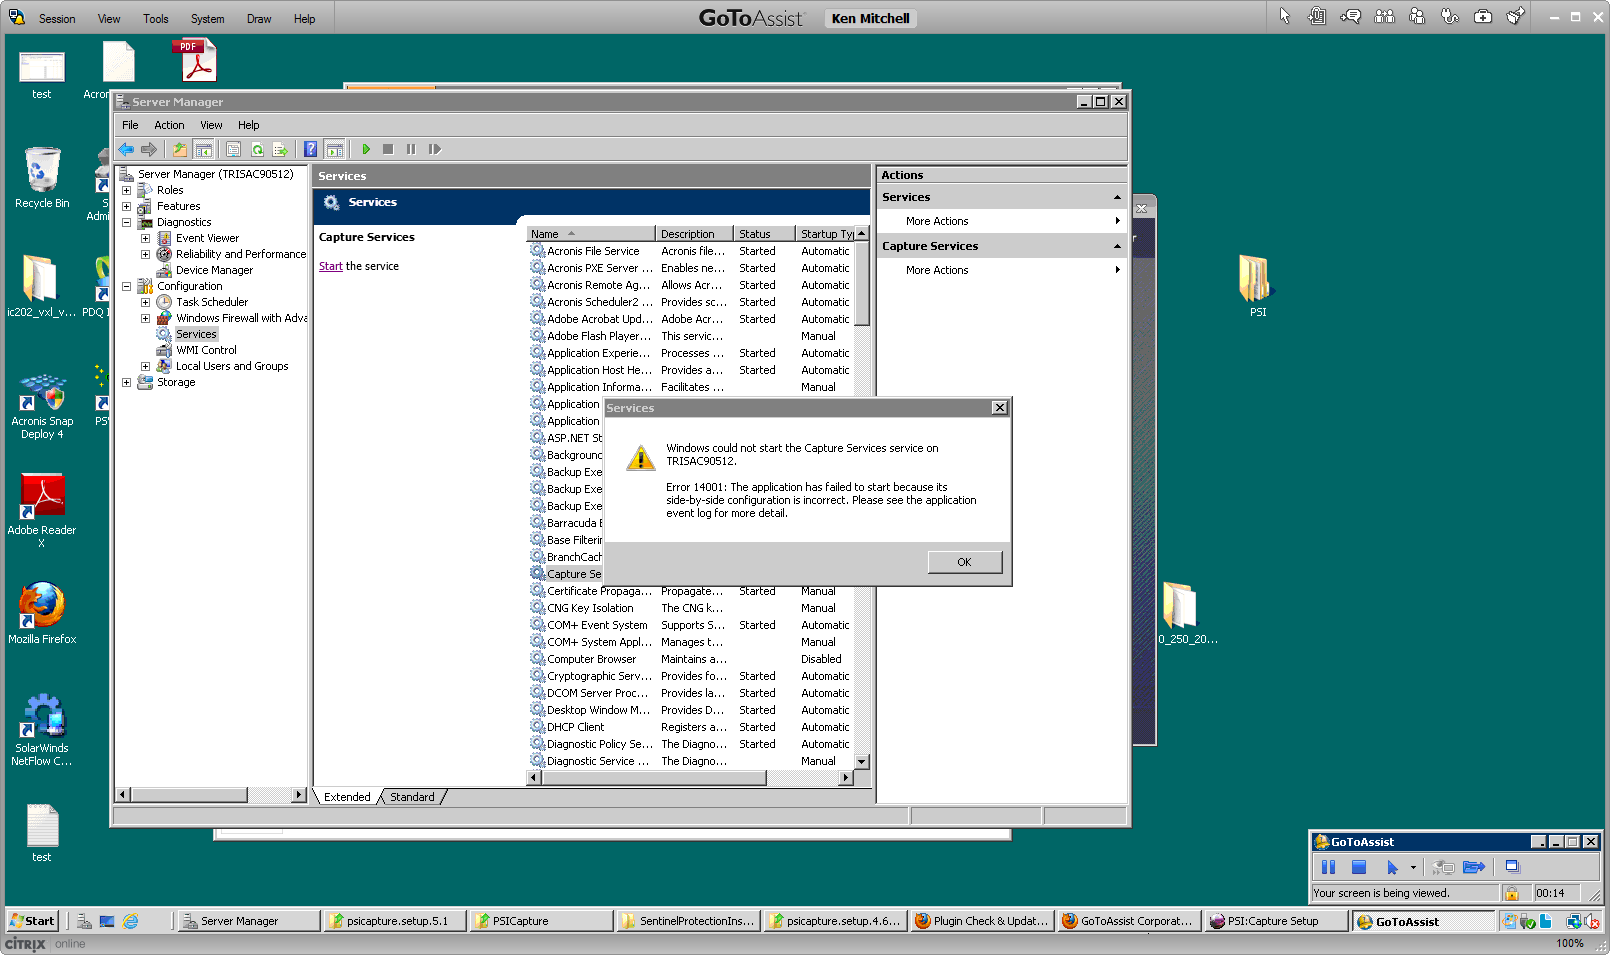Switch to the Standard tab
This screenshot has height=955, width=1610.
[412, 797]
